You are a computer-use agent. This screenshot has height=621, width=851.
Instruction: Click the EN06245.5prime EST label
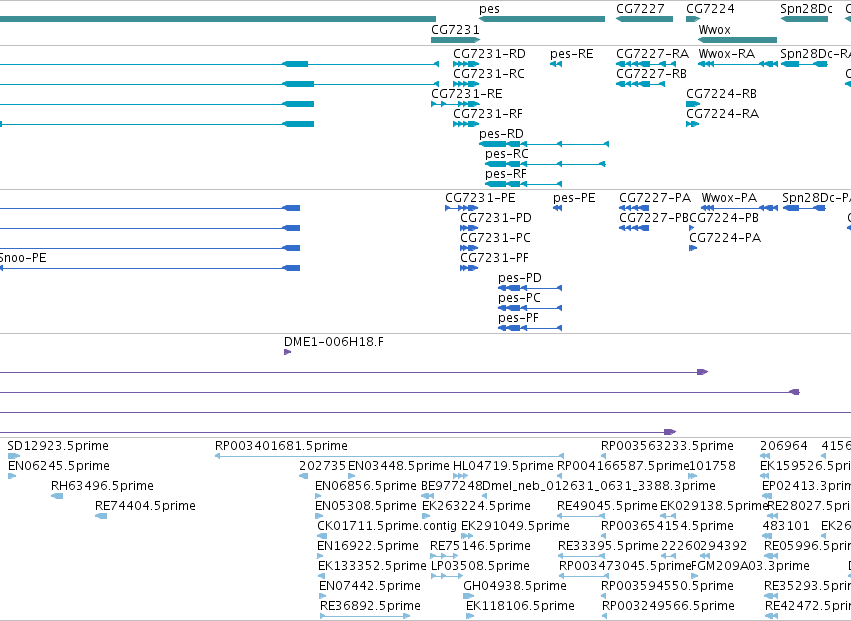[x=59, y=466]
